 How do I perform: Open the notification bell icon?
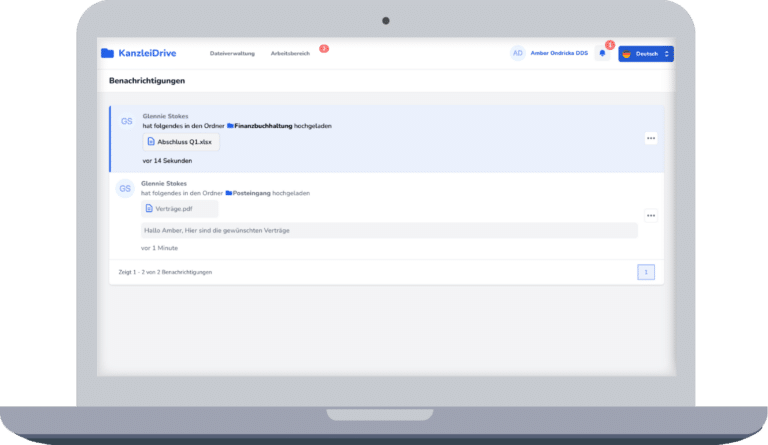[x=602, y=53]
